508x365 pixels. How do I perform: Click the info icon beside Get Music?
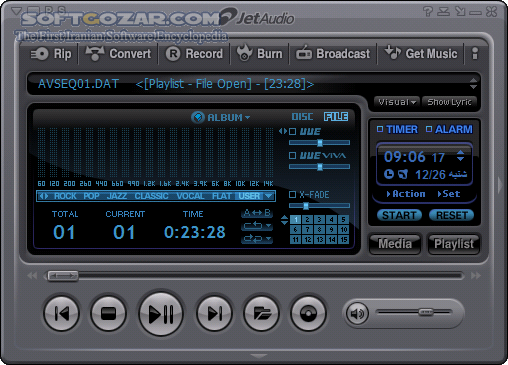tap(475, 53)
